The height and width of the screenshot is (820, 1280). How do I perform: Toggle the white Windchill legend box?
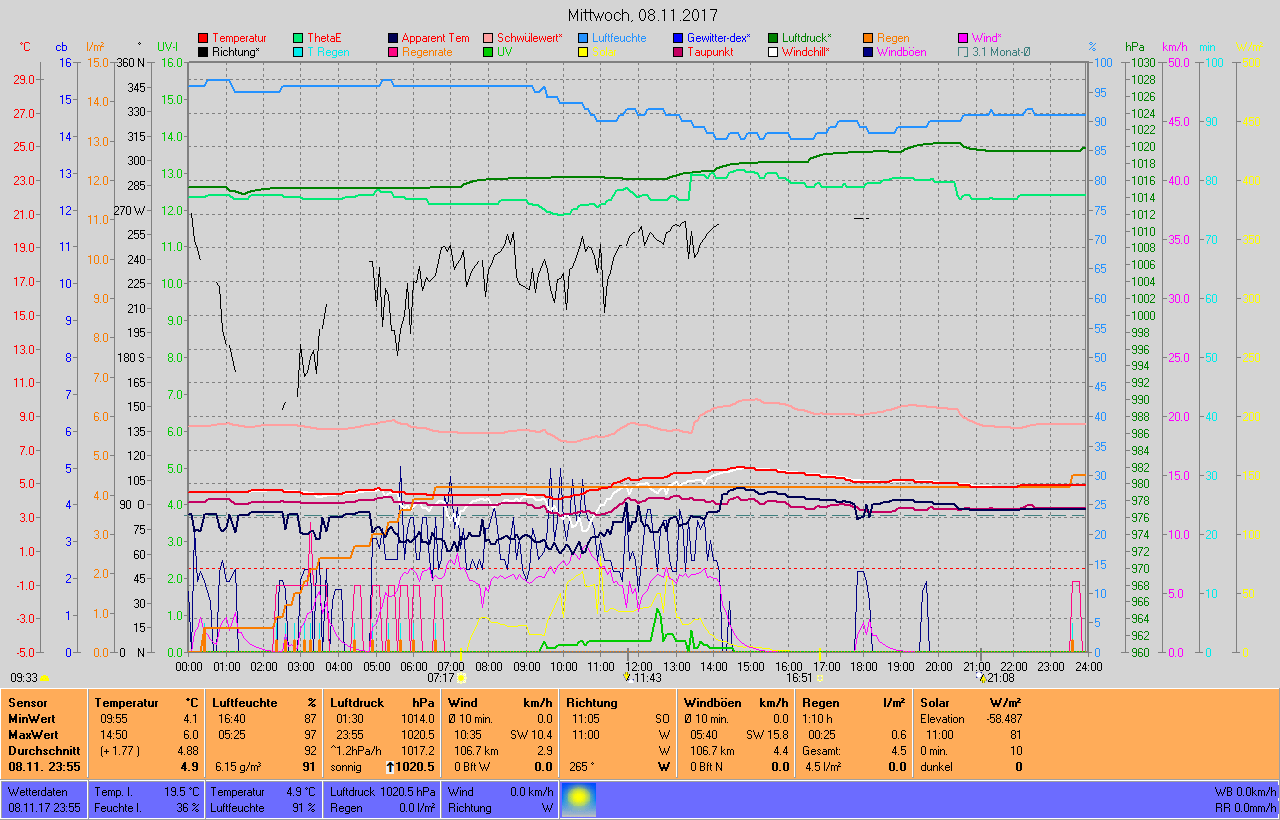(x=773, y=52)
